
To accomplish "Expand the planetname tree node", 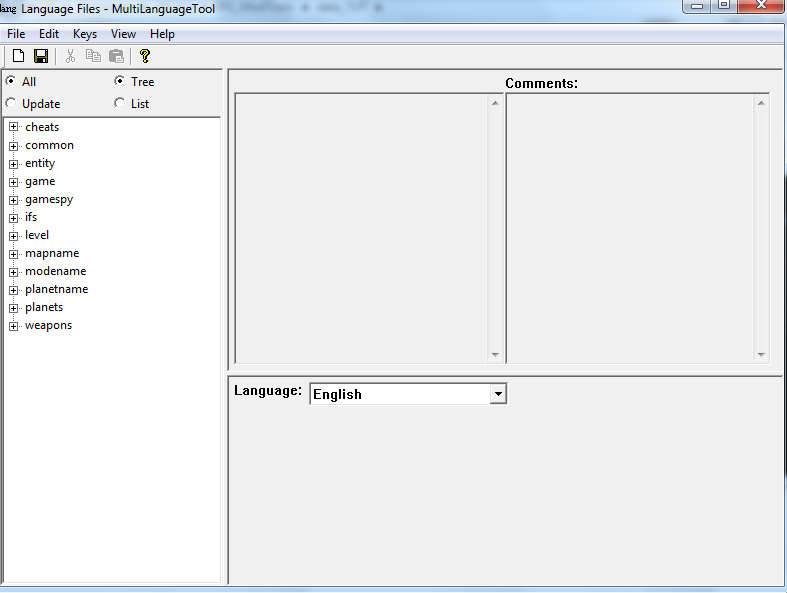I will coord(14,290).
